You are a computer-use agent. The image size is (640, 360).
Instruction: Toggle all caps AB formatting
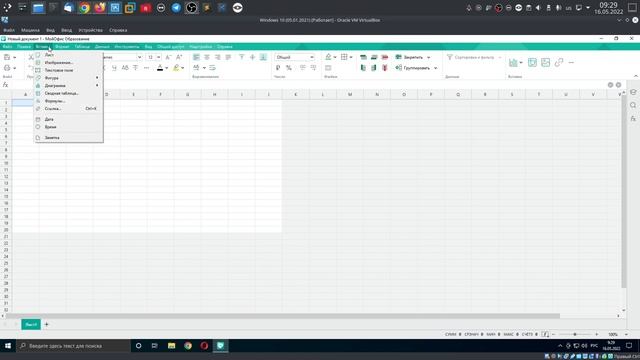[125, 68]
